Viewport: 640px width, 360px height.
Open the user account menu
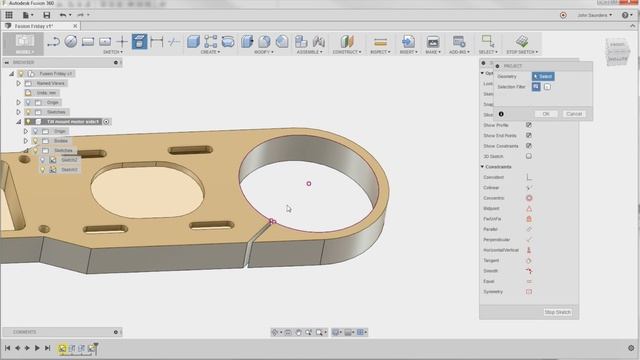595,16
